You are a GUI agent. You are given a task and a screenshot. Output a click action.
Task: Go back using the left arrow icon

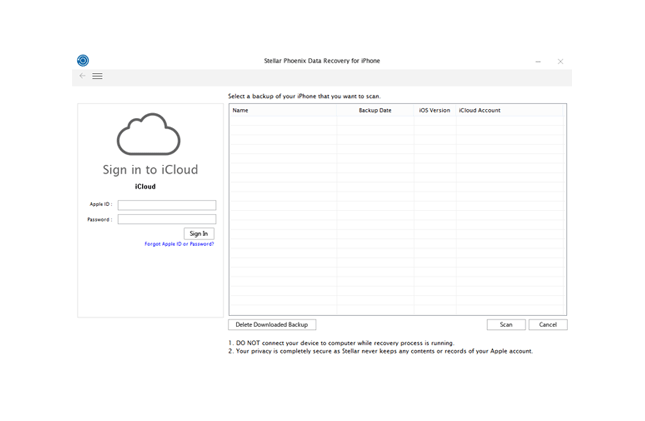[x=82, y=76]
